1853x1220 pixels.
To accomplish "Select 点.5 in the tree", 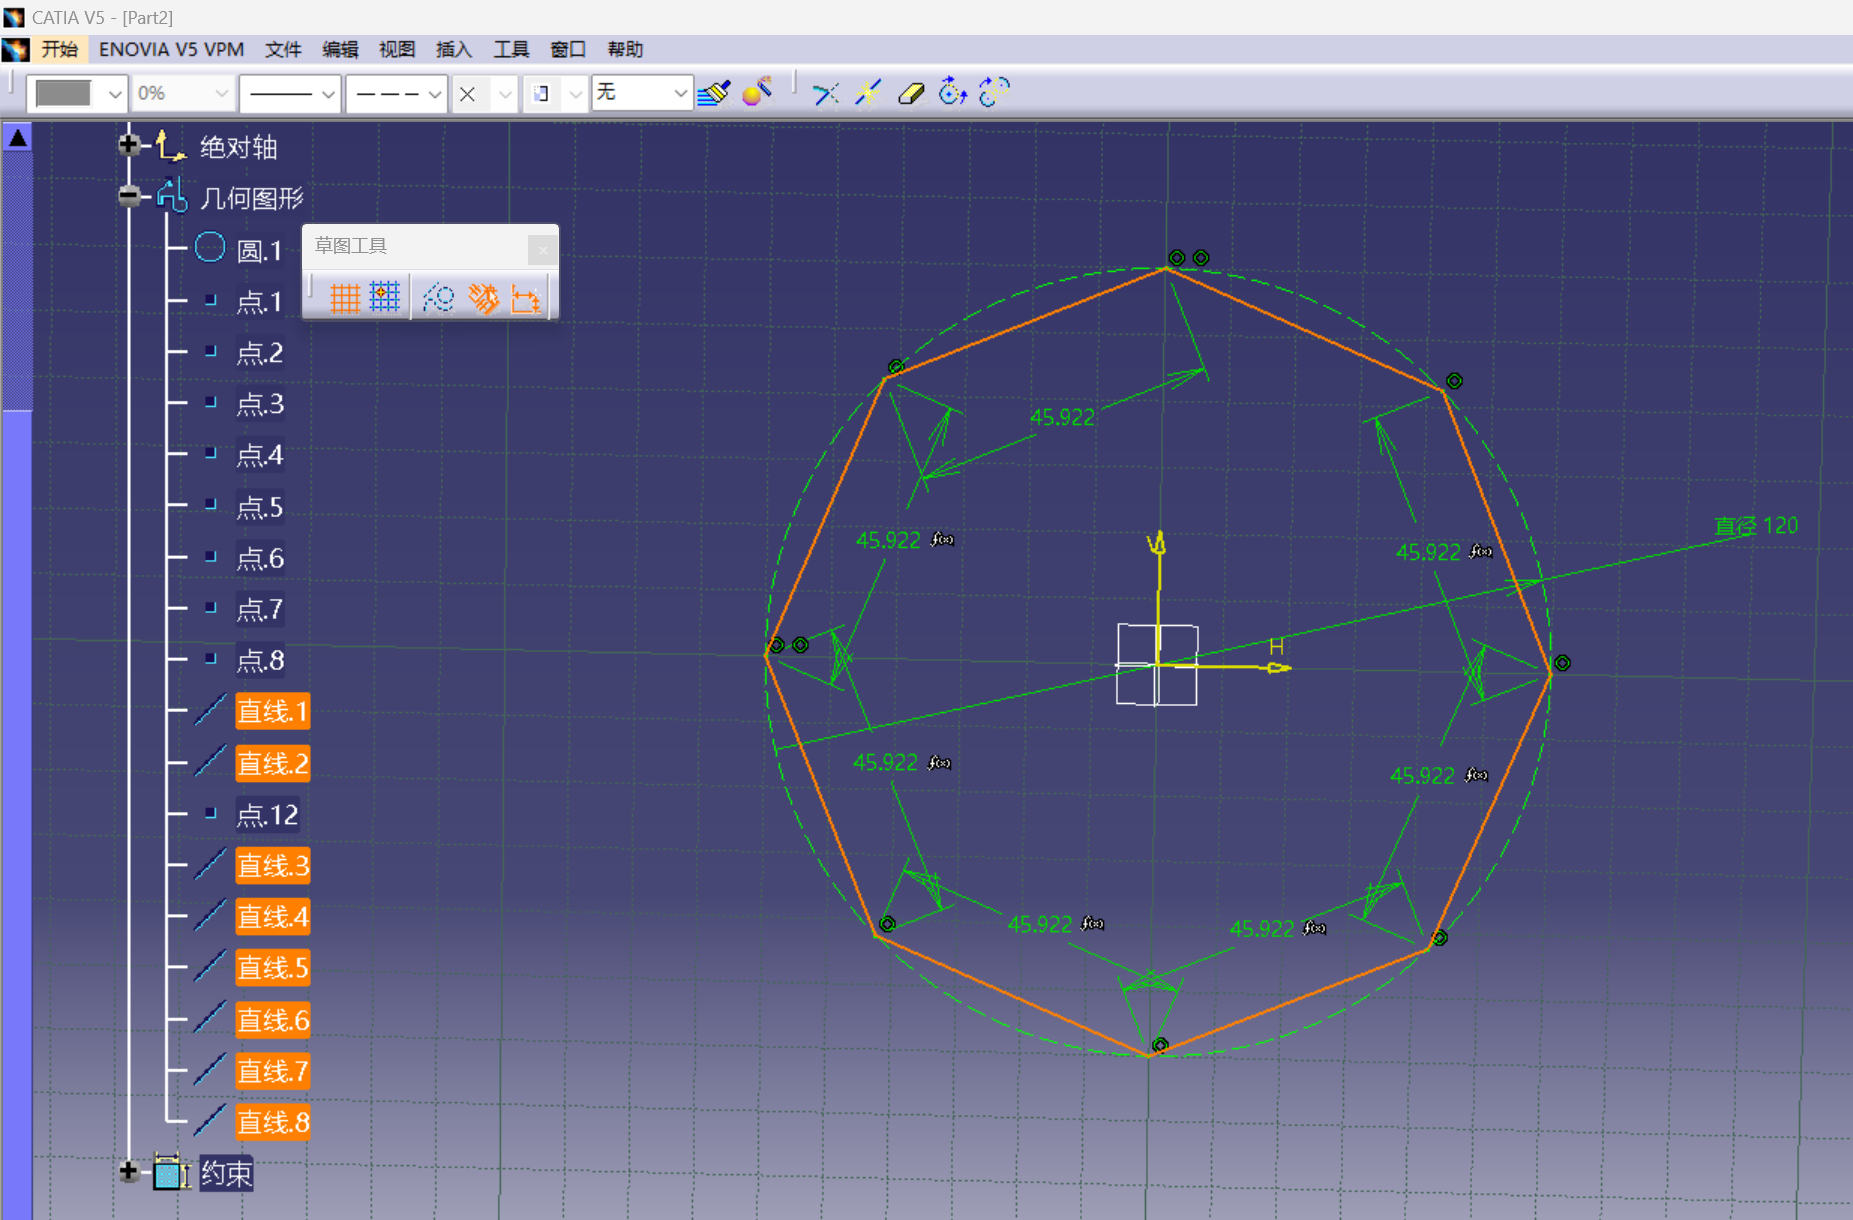I will [x=260, y=507].
